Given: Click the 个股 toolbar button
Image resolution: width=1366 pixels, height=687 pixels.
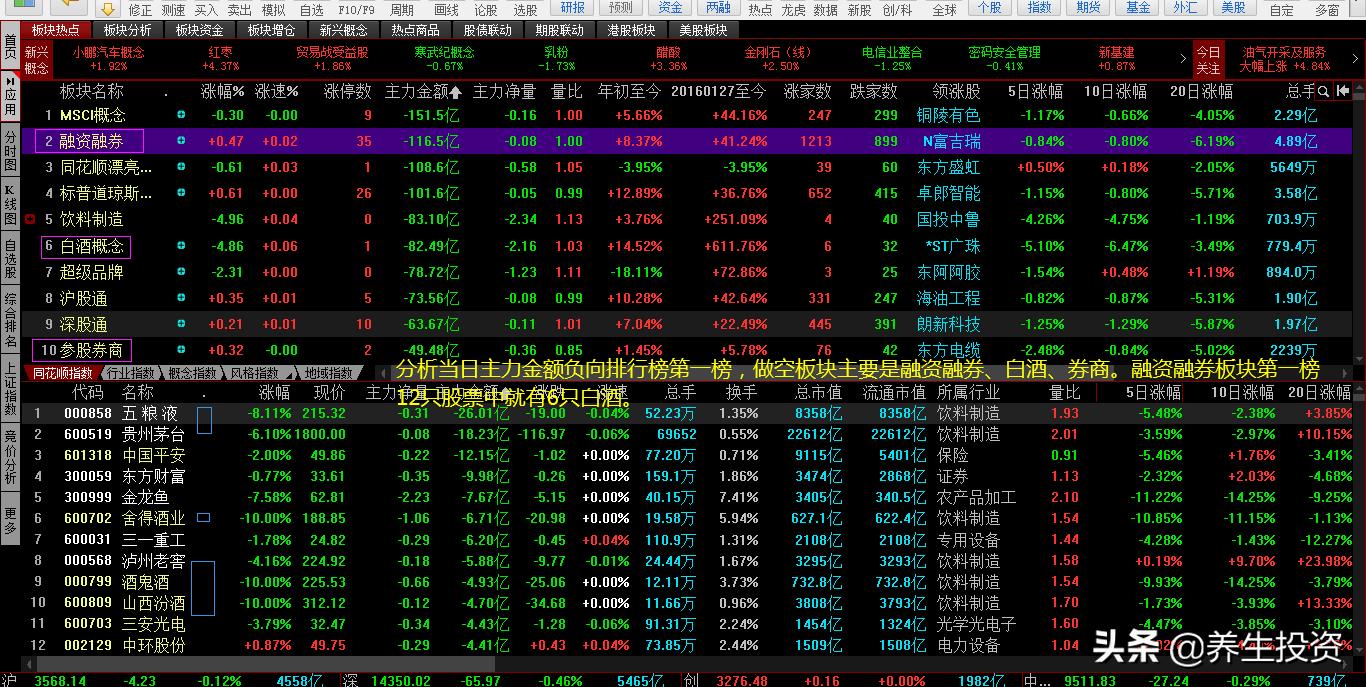Looking at the screenshot, I should click(x=990, y=8).
